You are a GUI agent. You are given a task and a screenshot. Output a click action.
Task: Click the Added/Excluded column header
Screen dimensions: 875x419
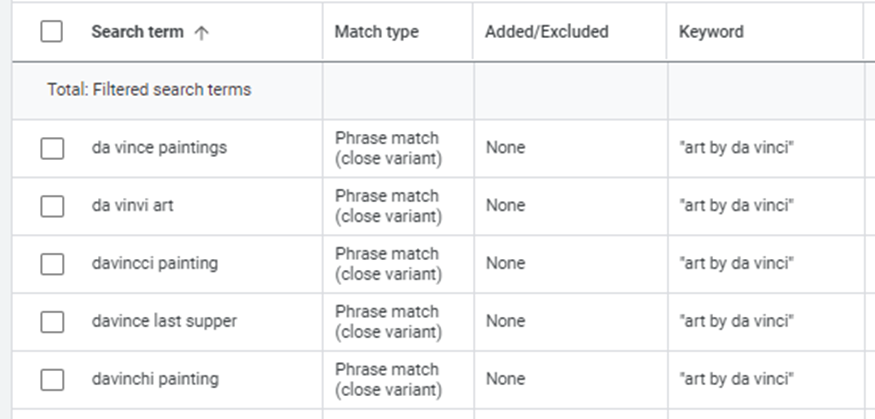point(546,32)
